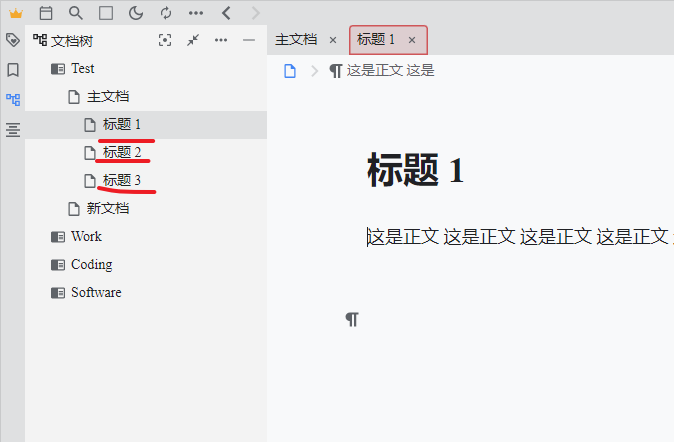Close the 标题 1 tab
This screenshot has width=674, height=442.
412,40
